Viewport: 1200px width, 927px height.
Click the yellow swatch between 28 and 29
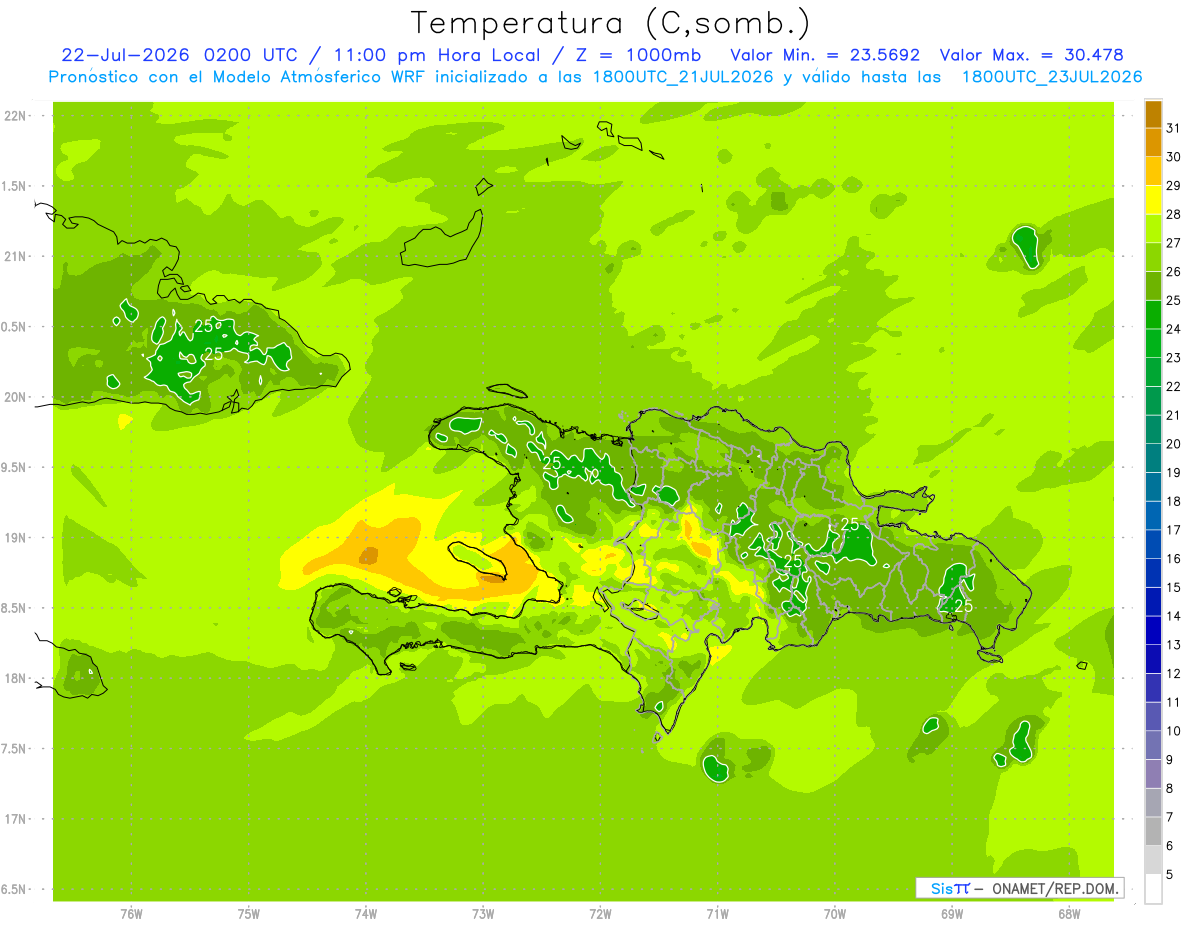click(x=1153, y=200)
